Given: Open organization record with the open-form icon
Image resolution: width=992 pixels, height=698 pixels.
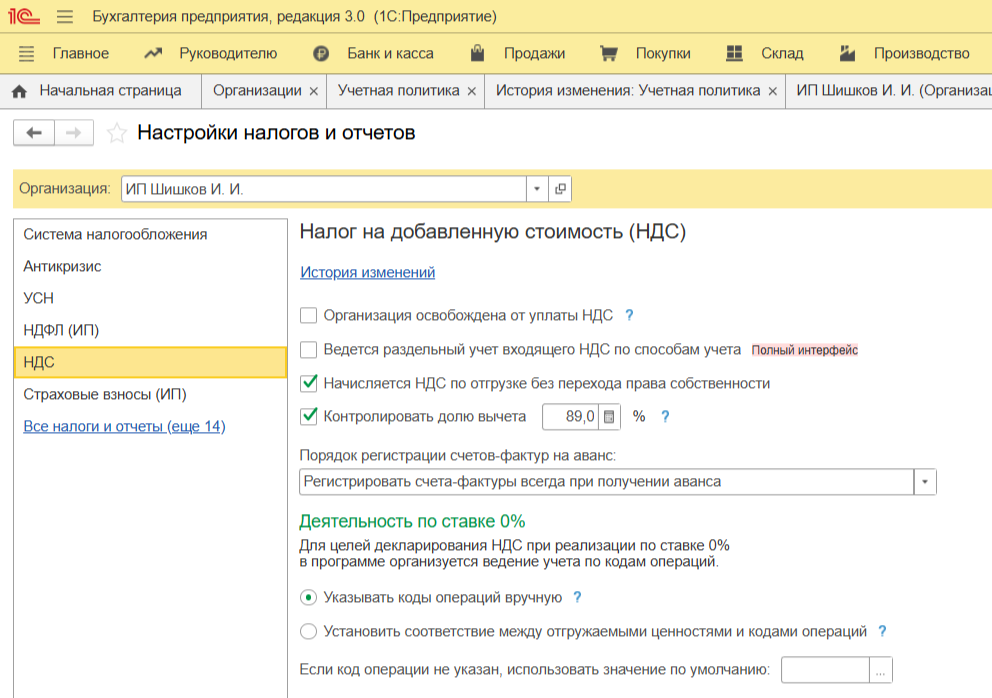Looking at the screenshot, I should 560,189.
